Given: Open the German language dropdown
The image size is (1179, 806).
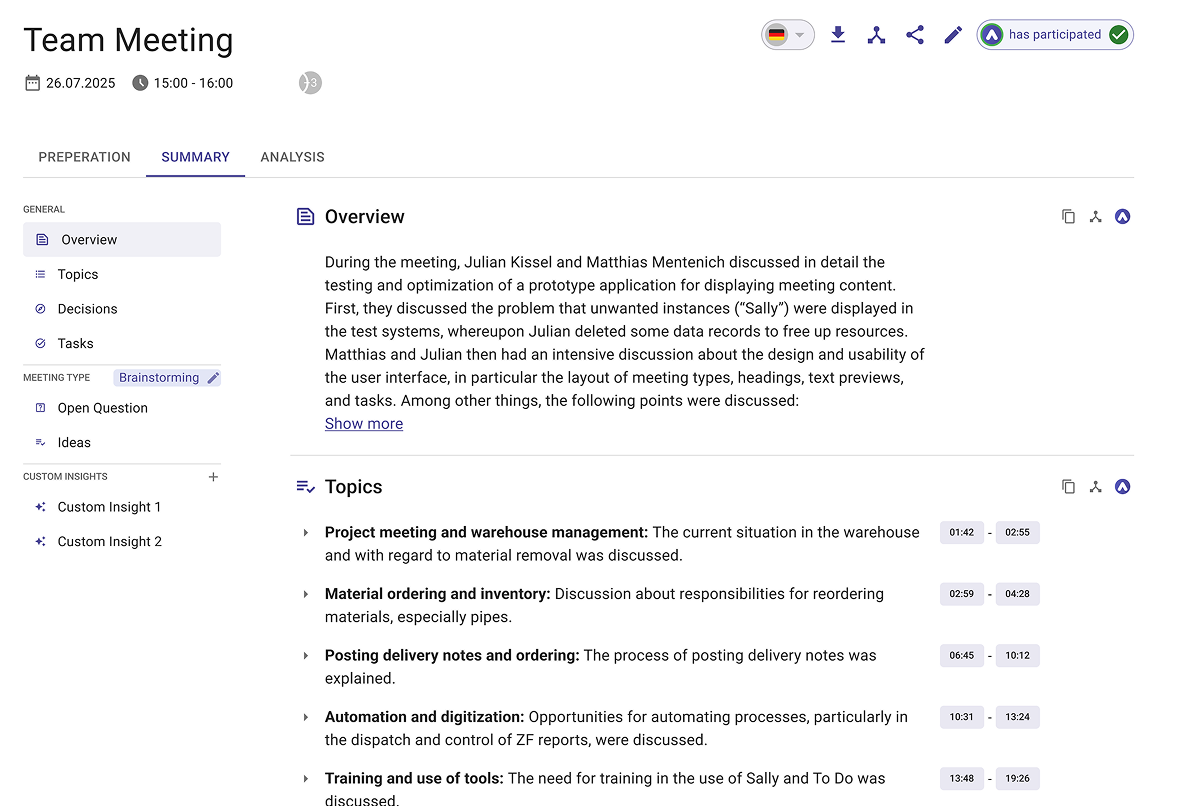Looking at the screenshot, I should coord(788,35).
